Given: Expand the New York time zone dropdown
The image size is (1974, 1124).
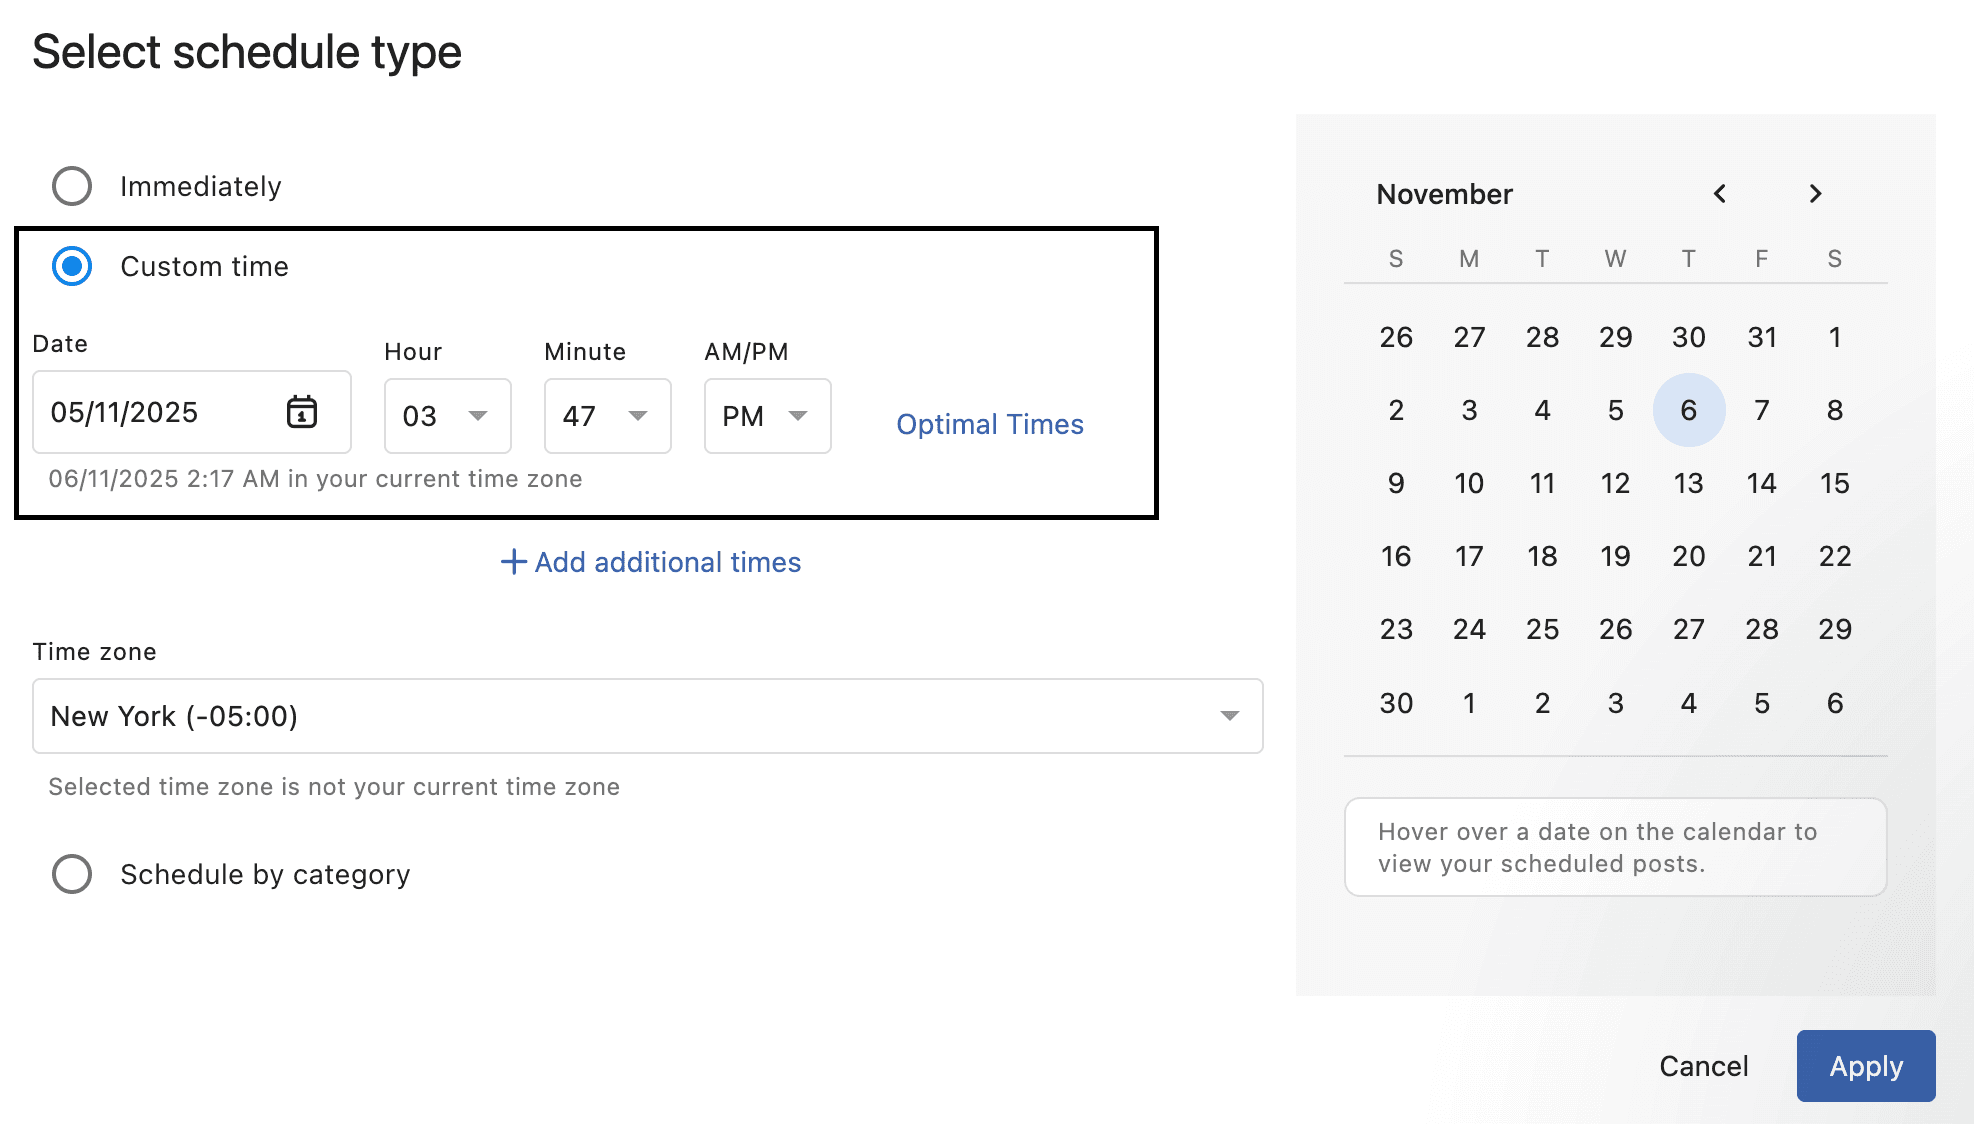Looking at the screenshot, I should click(x=647, y=716).
